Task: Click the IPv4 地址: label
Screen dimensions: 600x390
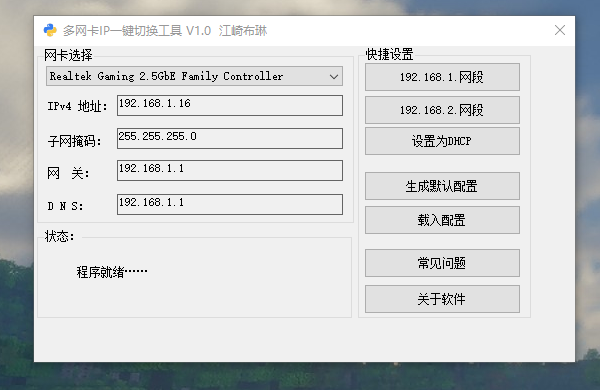Action: [77, 106]
